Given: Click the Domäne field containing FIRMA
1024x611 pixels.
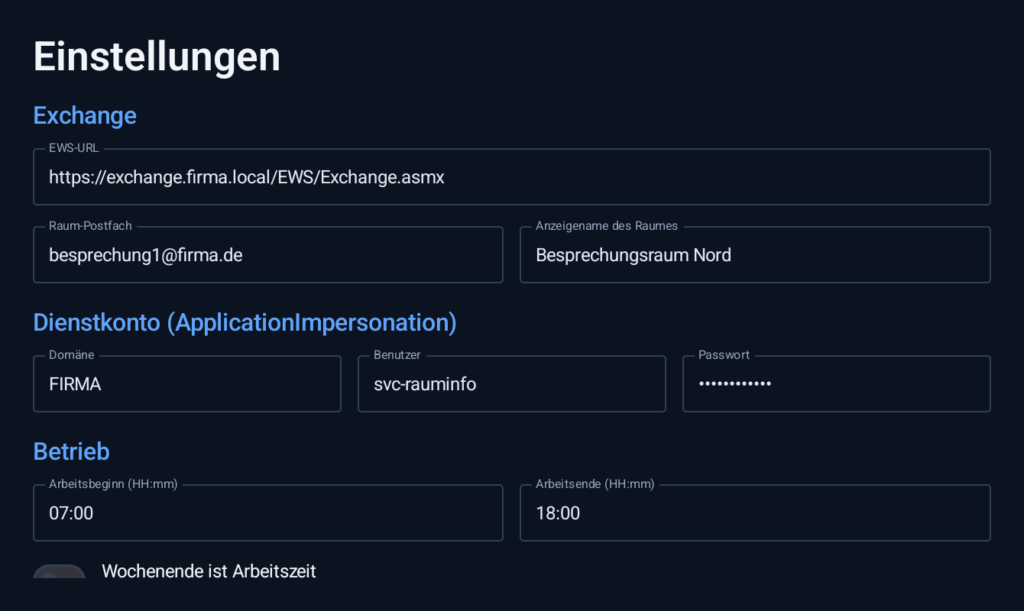Looking at the screenshot, I should click(187, 384).
